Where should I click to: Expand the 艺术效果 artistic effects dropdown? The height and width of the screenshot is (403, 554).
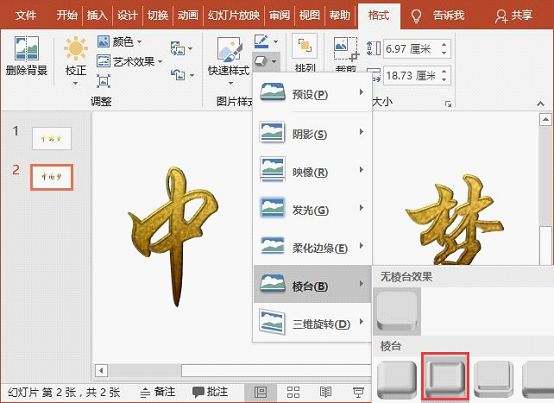click(129, 61)
